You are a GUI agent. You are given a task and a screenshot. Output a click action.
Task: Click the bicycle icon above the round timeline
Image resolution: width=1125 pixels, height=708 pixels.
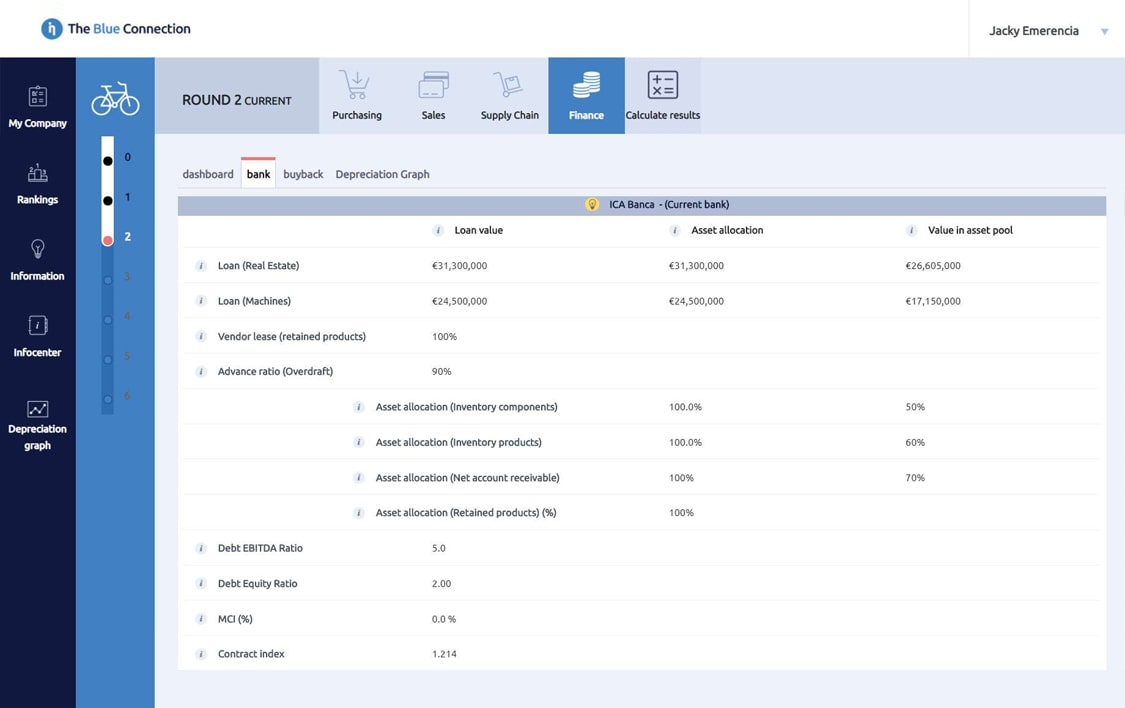click(116, 99)
